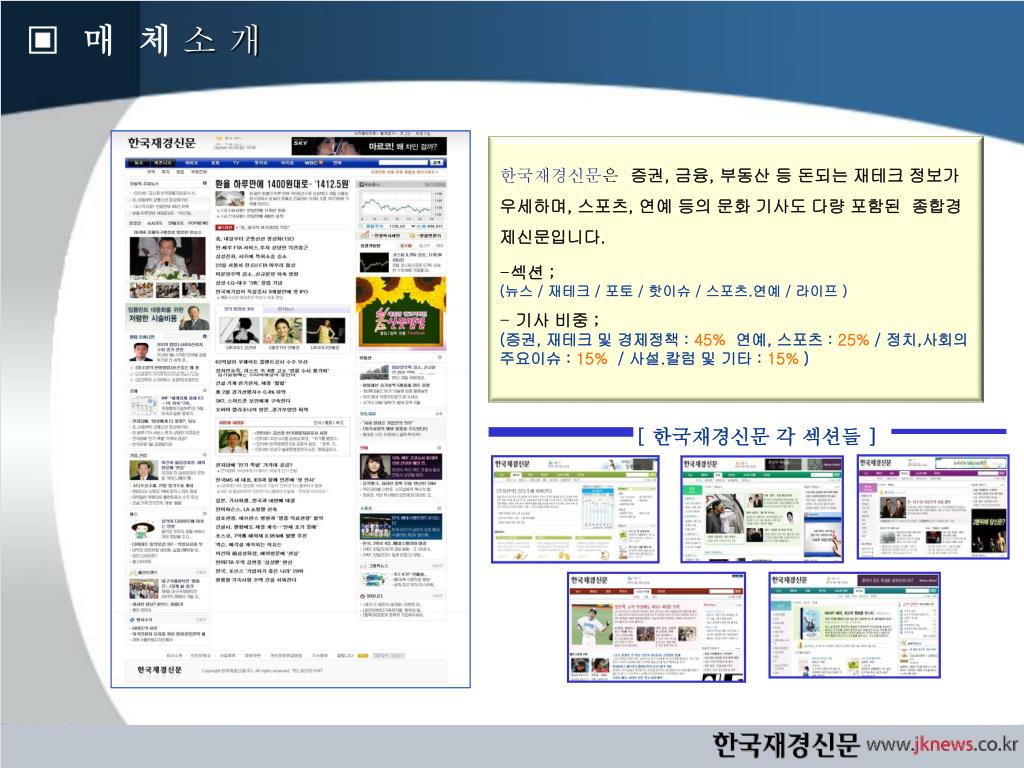Click the square bullet icon beside 매체소개
1024x768 pixels.
tap(43, 40)
